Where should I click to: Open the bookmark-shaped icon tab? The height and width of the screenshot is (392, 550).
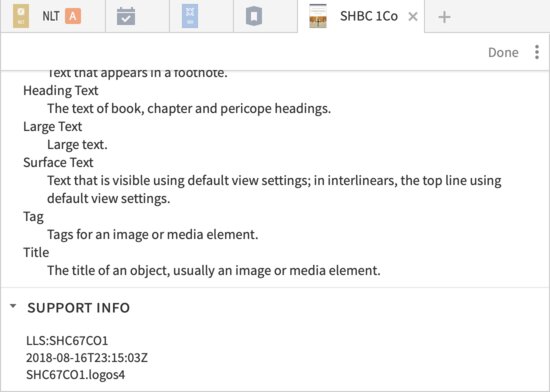[x=254, y=16]
